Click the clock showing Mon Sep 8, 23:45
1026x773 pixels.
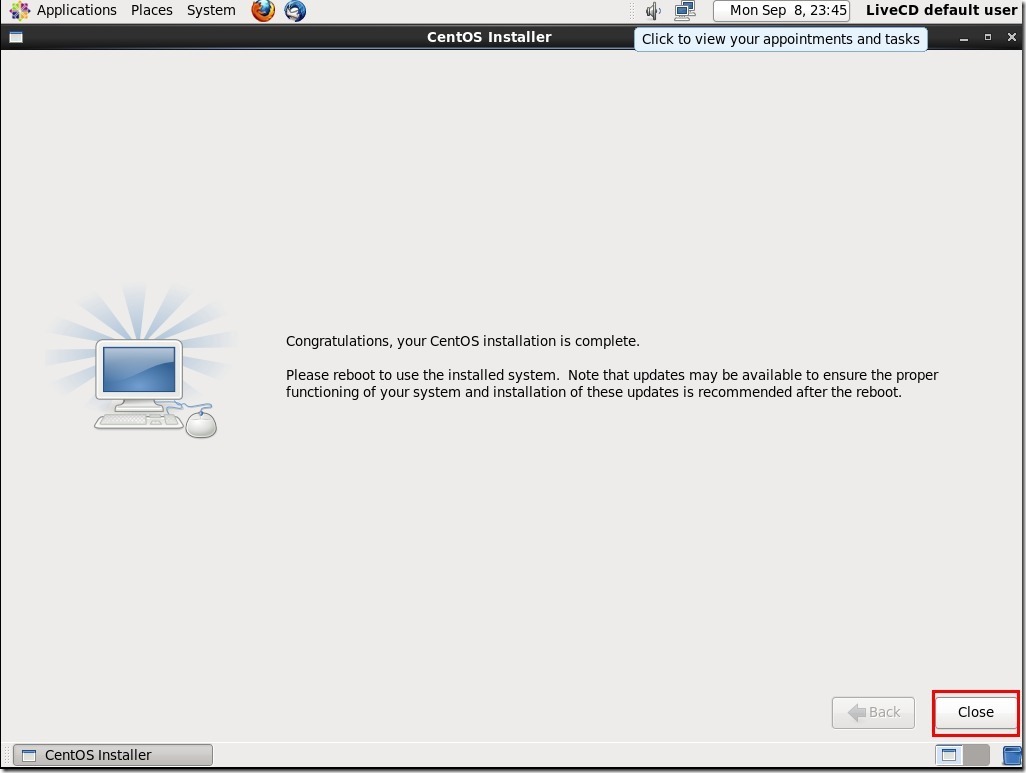point(781,10)
